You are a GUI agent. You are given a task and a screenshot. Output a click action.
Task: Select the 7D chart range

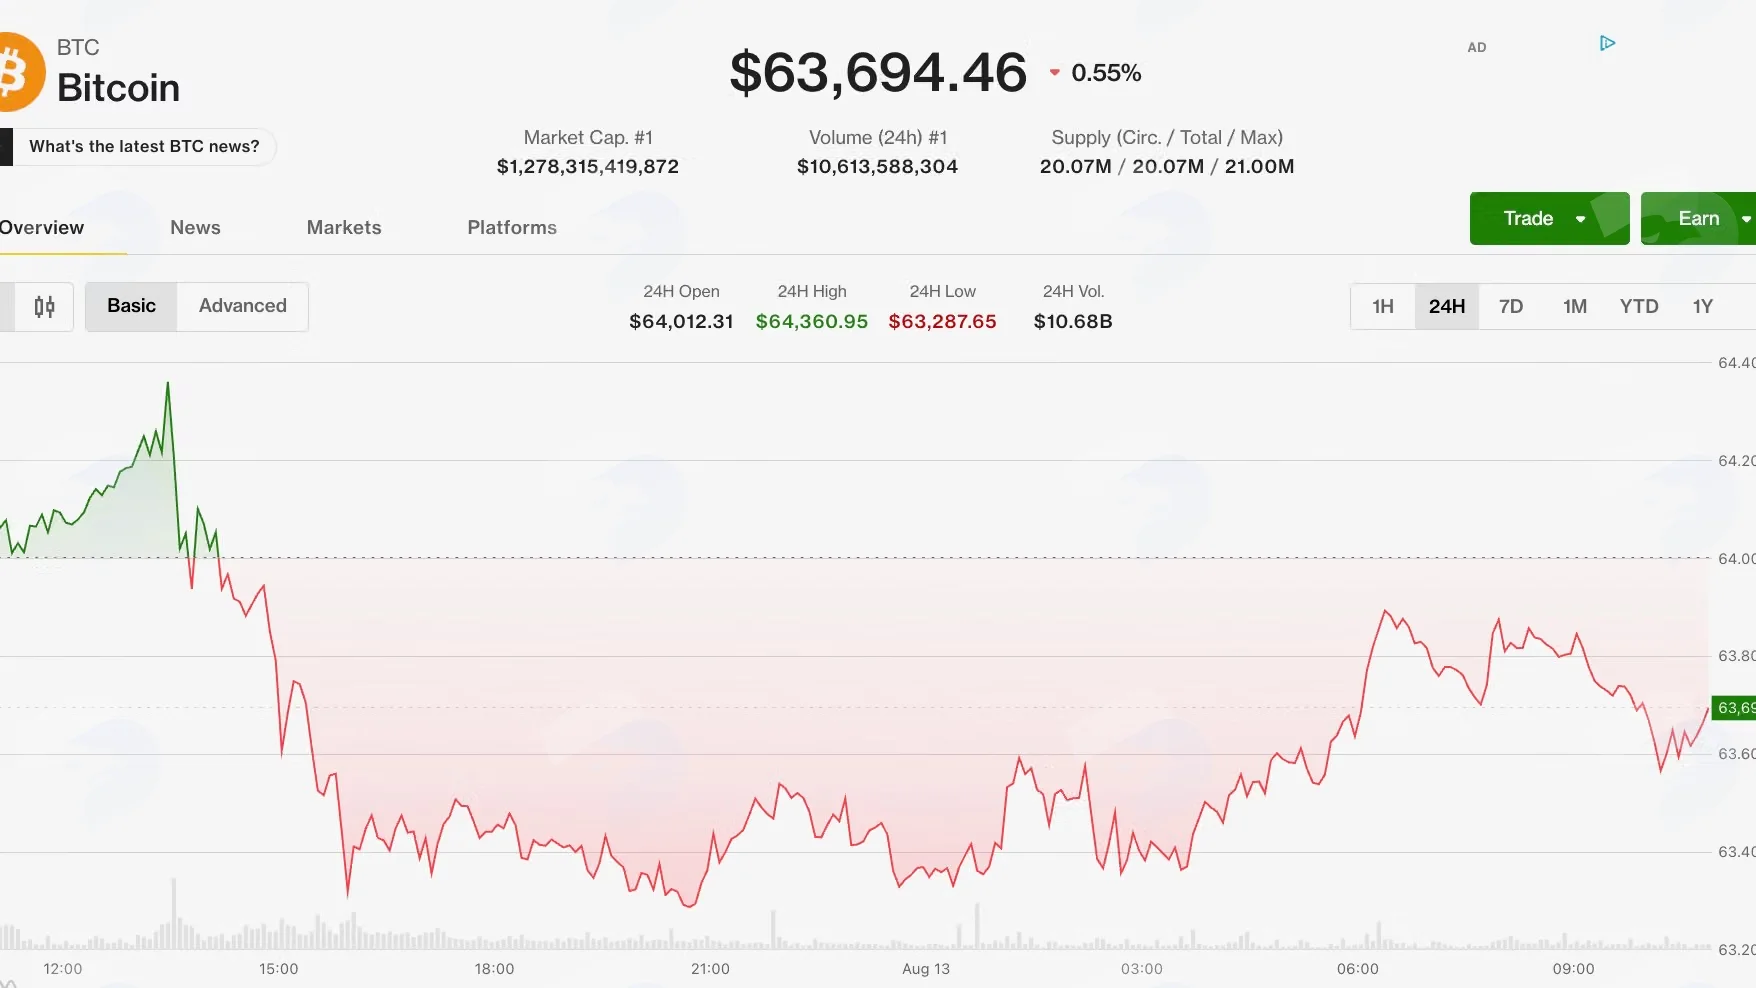pyautogui.click(x=1511, y=307)
